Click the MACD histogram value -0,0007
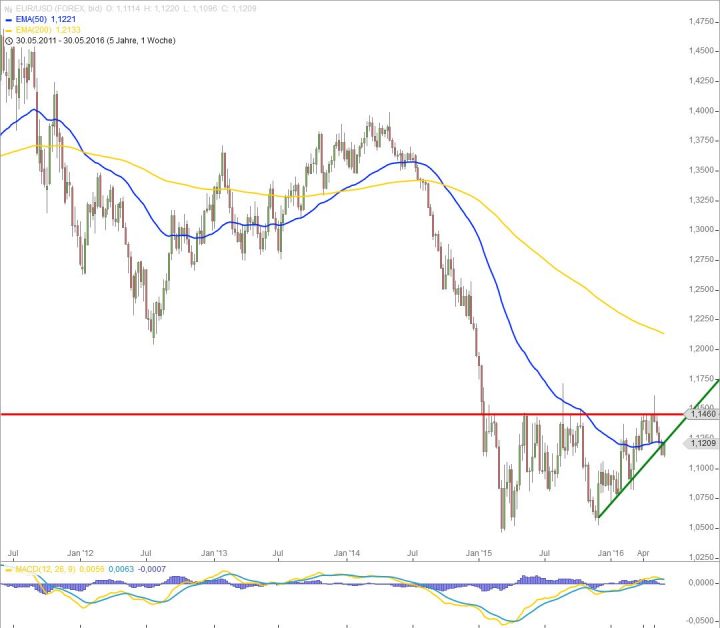Viewport: 720px width, 628px height. coord(152,569)
